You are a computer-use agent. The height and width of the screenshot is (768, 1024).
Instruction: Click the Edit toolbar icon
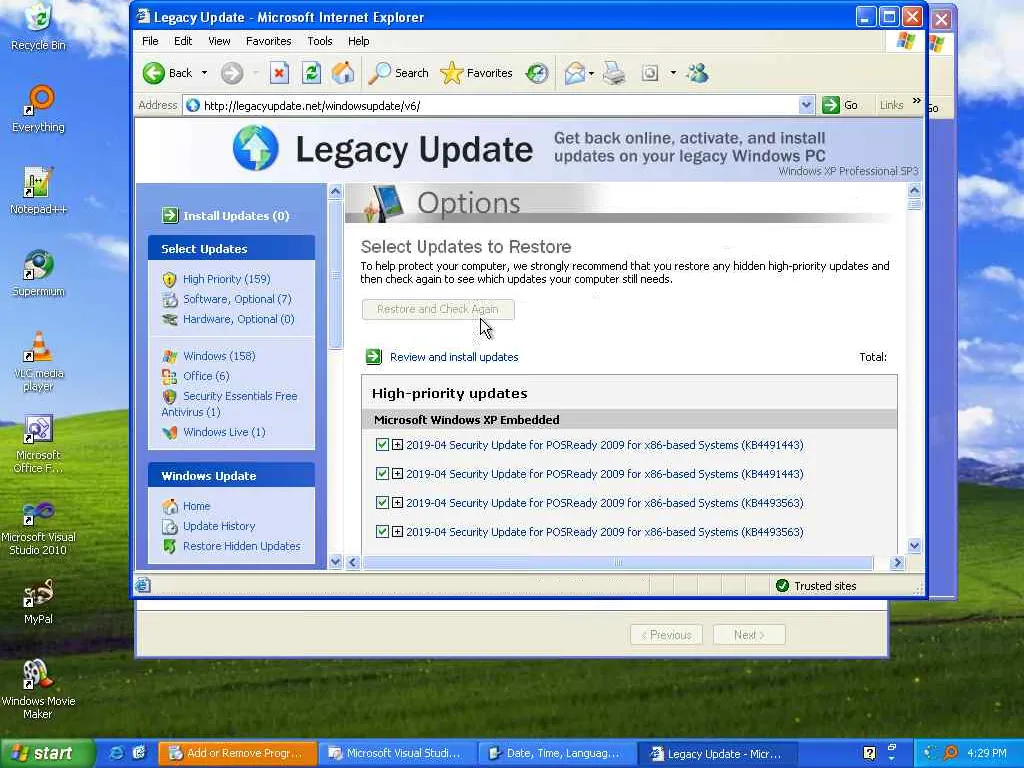(650, 73)
